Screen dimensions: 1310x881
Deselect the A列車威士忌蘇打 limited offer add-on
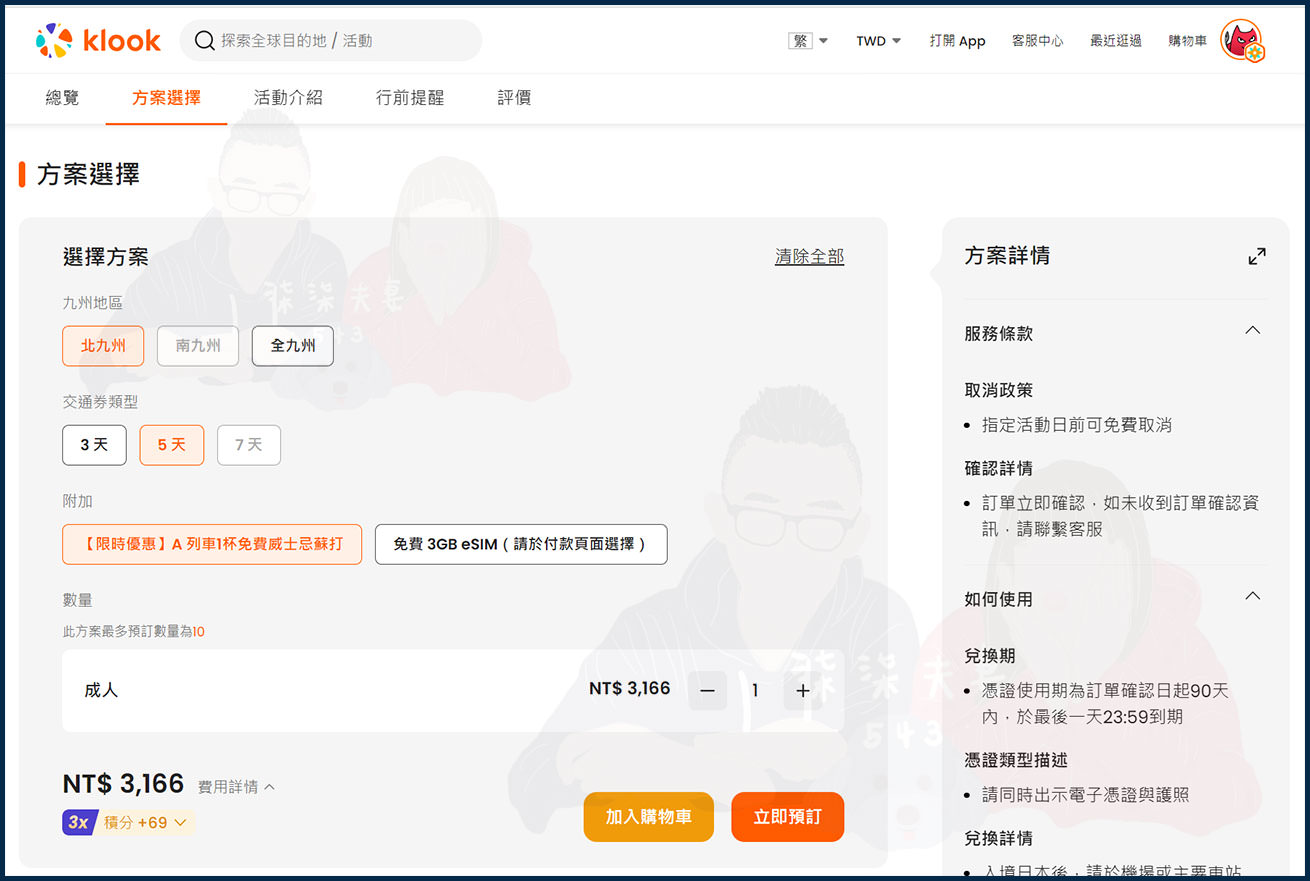tap(212, 544)
